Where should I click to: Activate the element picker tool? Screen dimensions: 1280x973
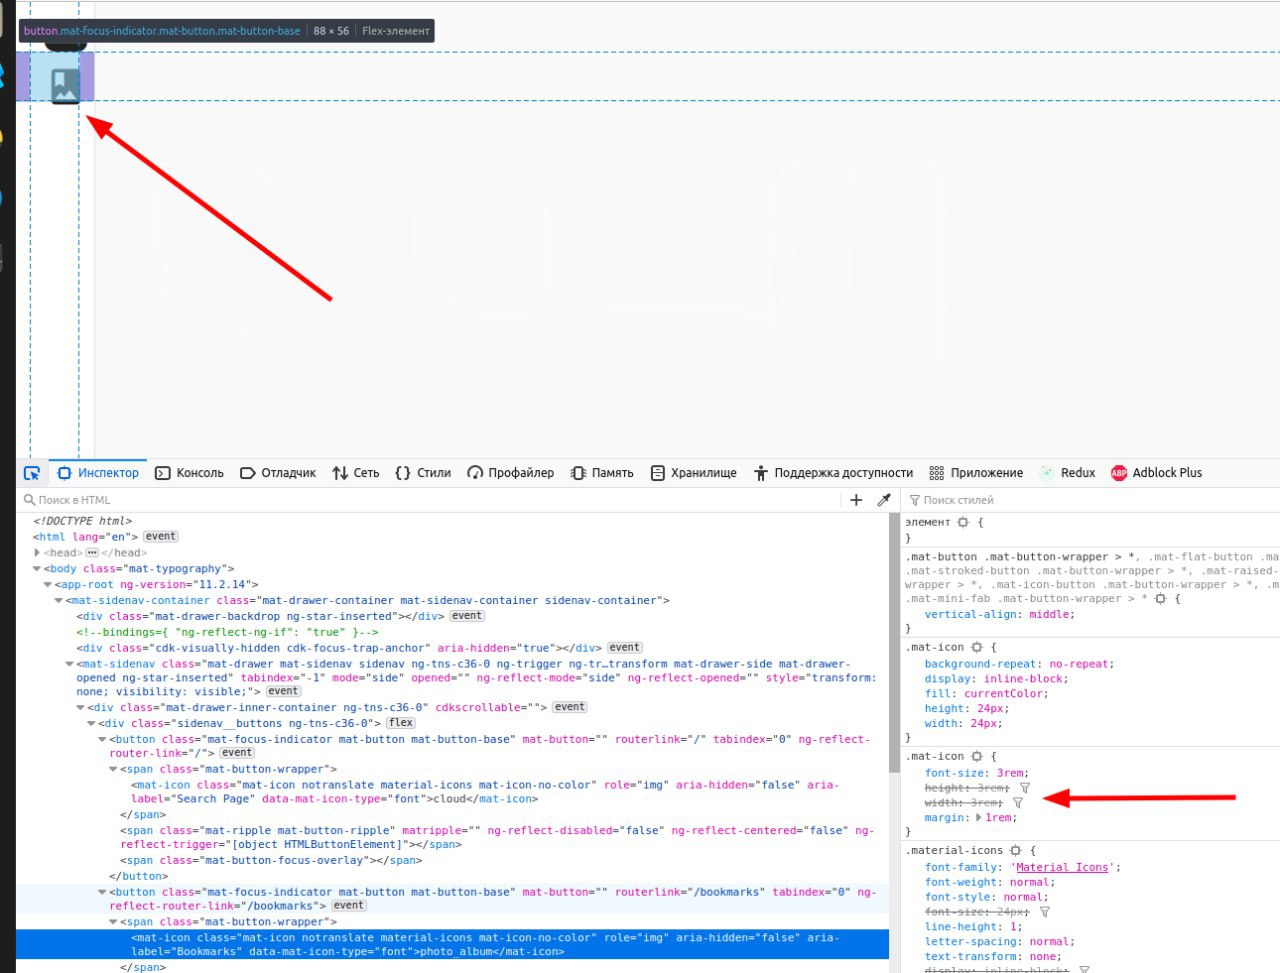[32, 473]
